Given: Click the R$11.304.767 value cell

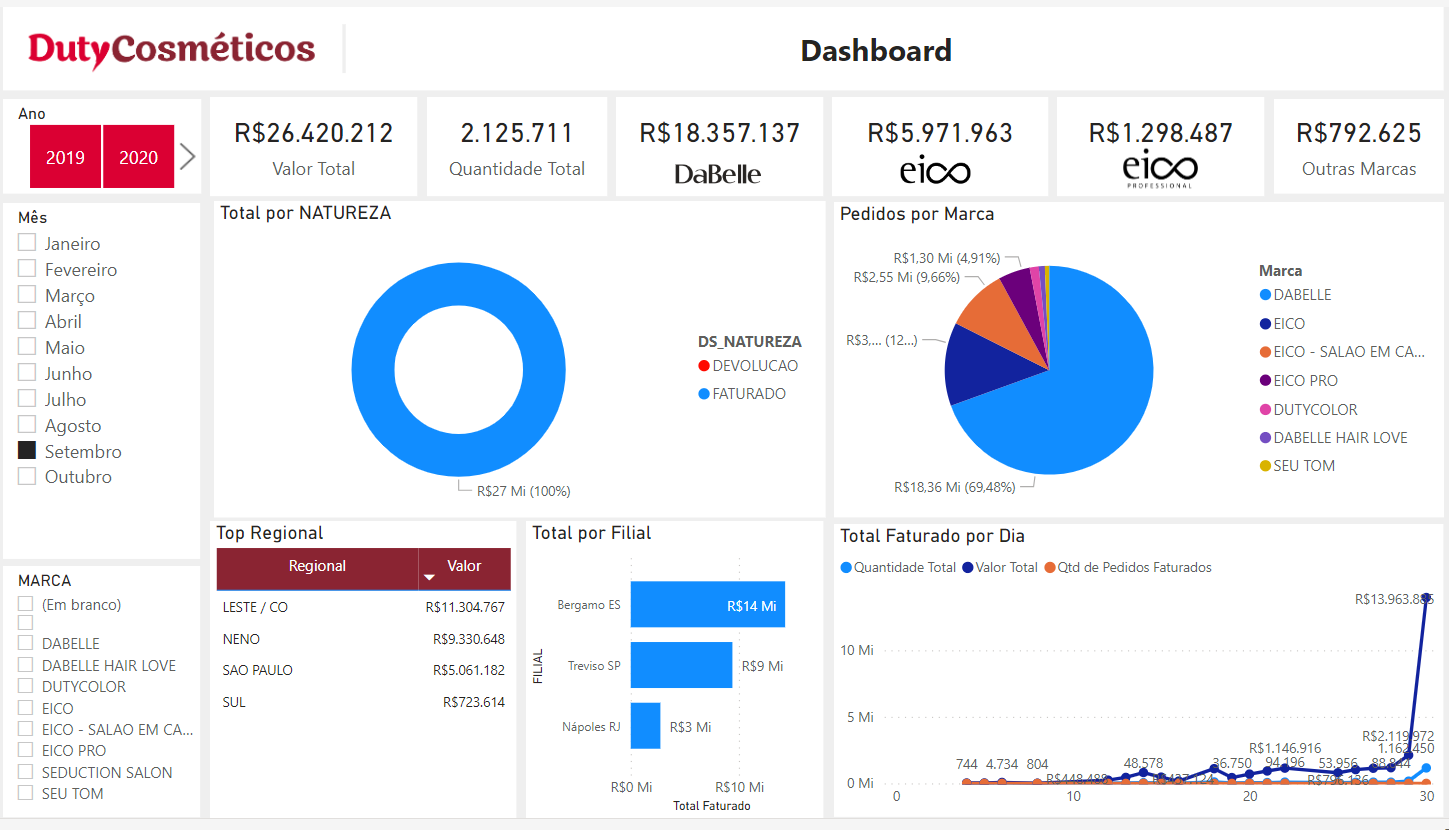Looking at the screenshot, I should (x=465, y=607).
